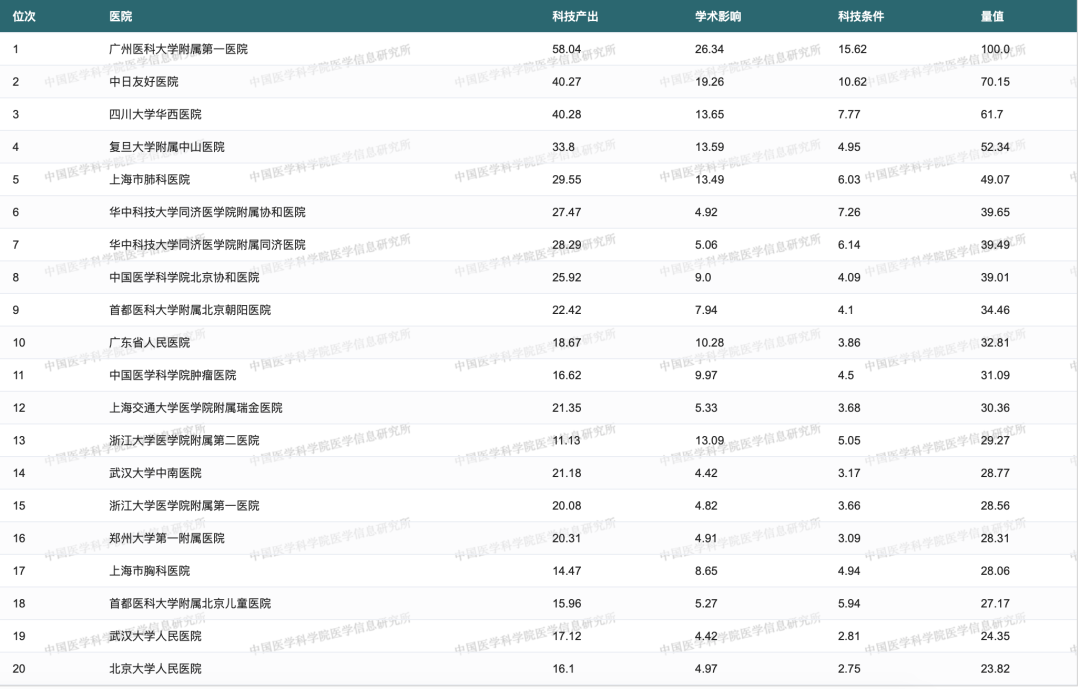Click 科技产出 value 11.13

tap(566, 440)
